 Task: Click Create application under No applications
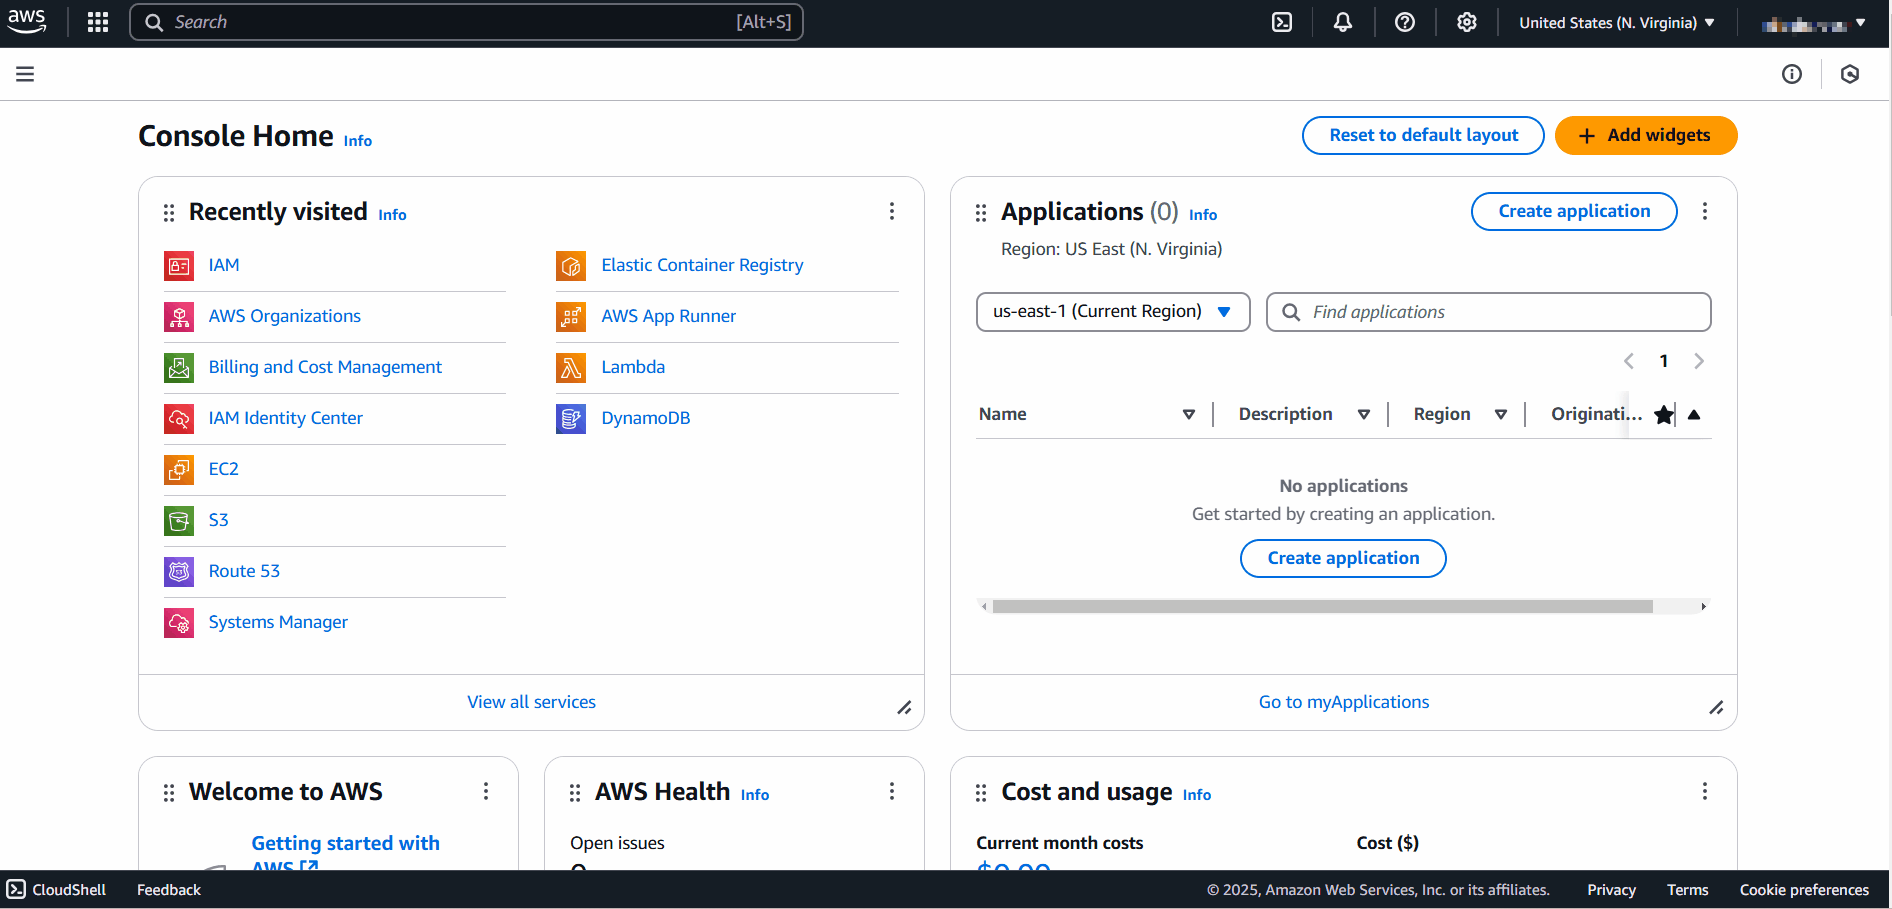pos(1343,558)
